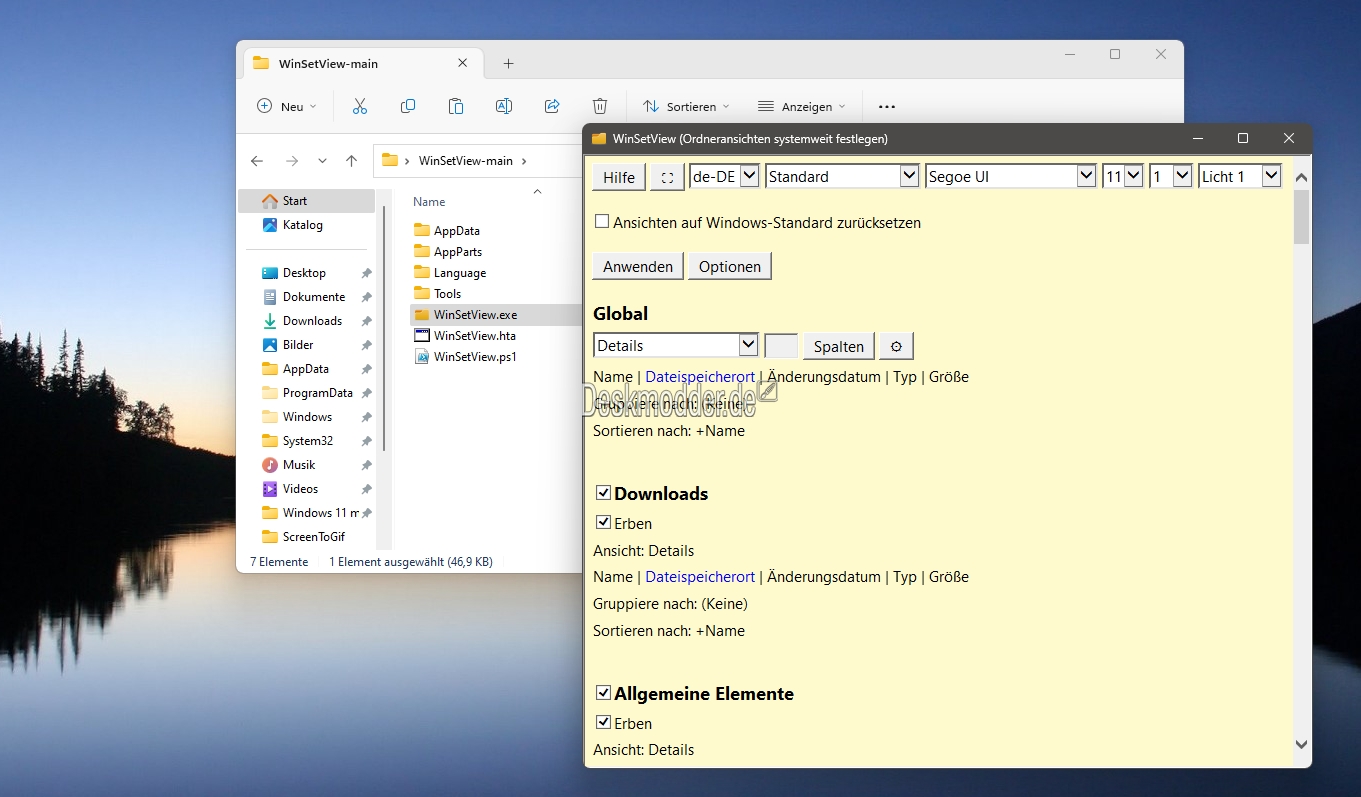
Task: Open Desktop in Explorer sidebar
Action: 306,273
